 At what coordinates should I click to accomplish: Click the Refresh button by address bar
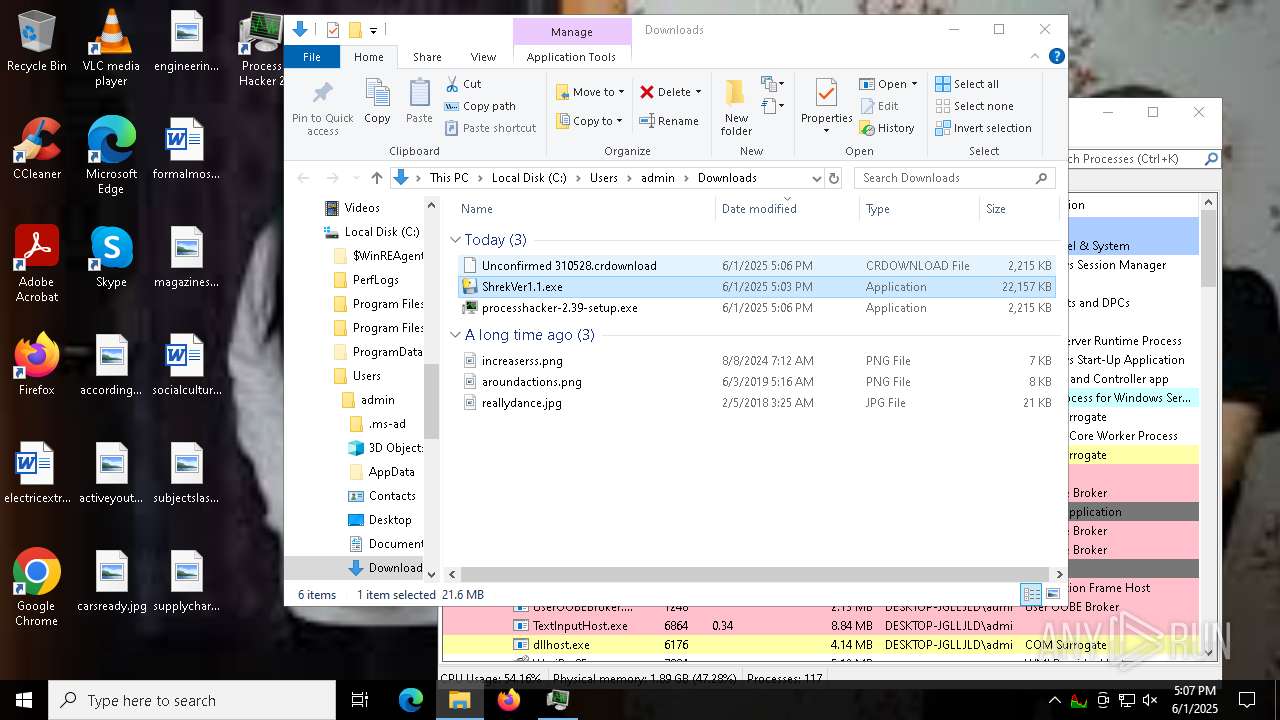835,178
